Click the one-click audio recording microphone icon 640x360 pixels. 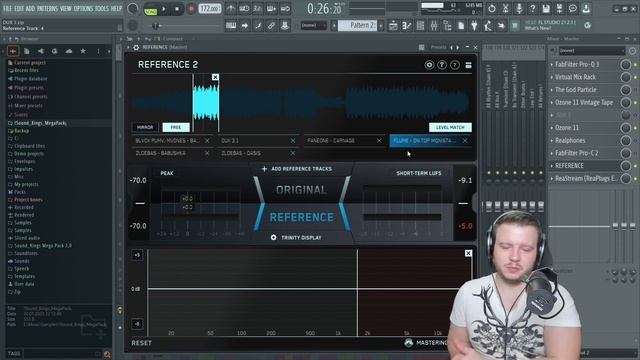519,8
